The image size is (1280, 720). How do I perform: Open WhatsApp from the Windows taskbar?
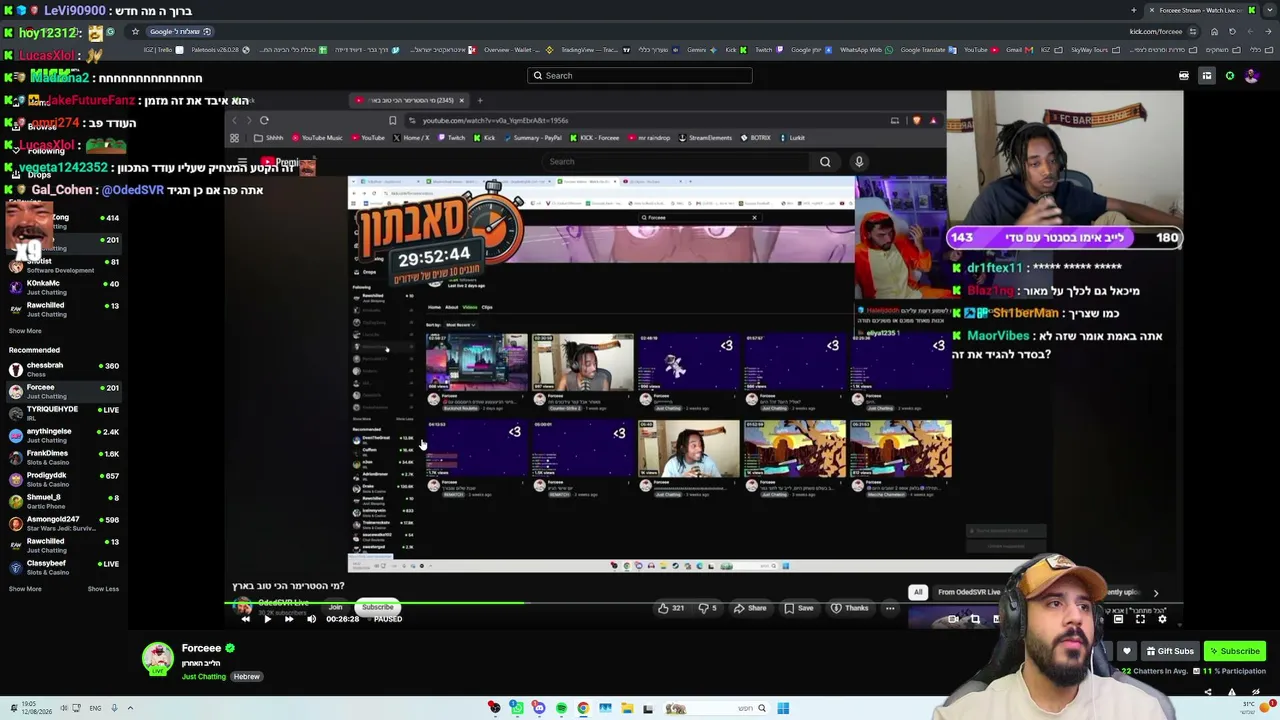517,709
